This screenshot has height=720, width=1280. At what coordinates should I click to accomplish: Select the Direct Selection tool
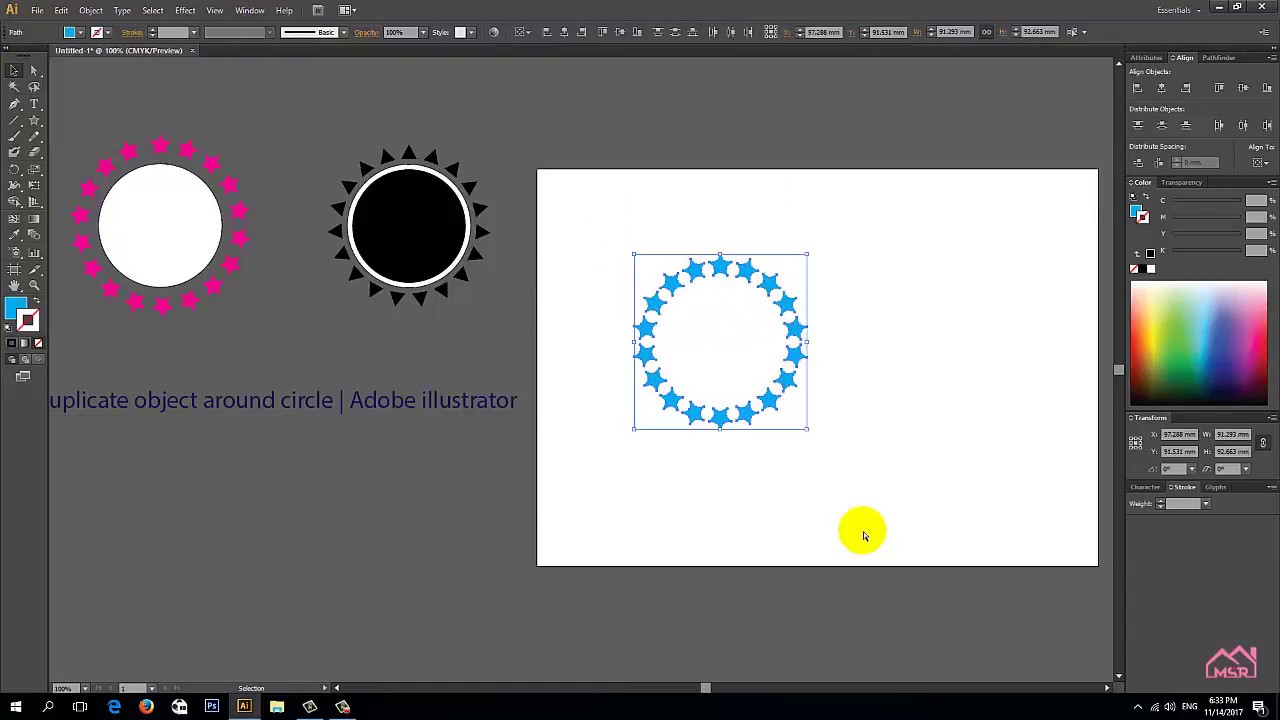coord(34,71)
